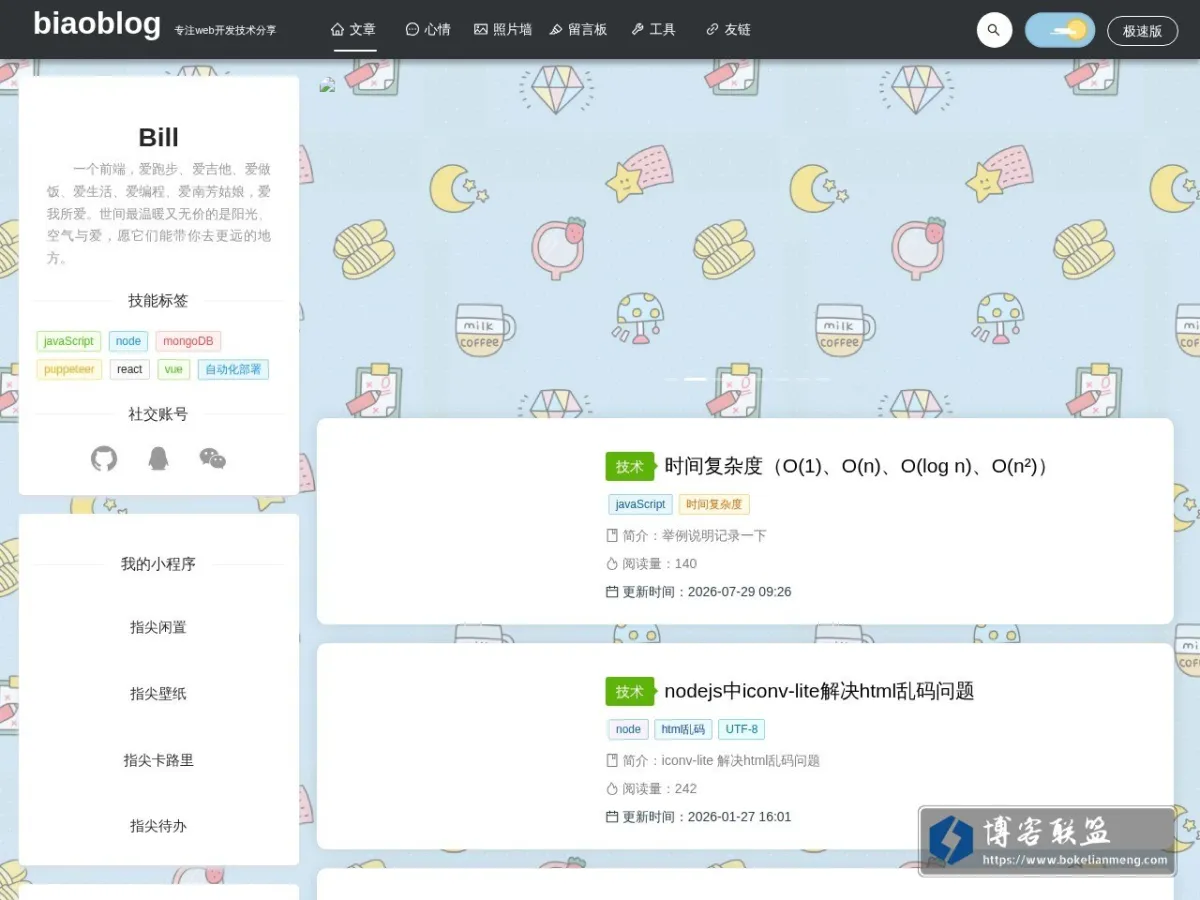Click the broken banner image at carousel top
Screen dimensions: 1200x900
click(x=327, y=86)
